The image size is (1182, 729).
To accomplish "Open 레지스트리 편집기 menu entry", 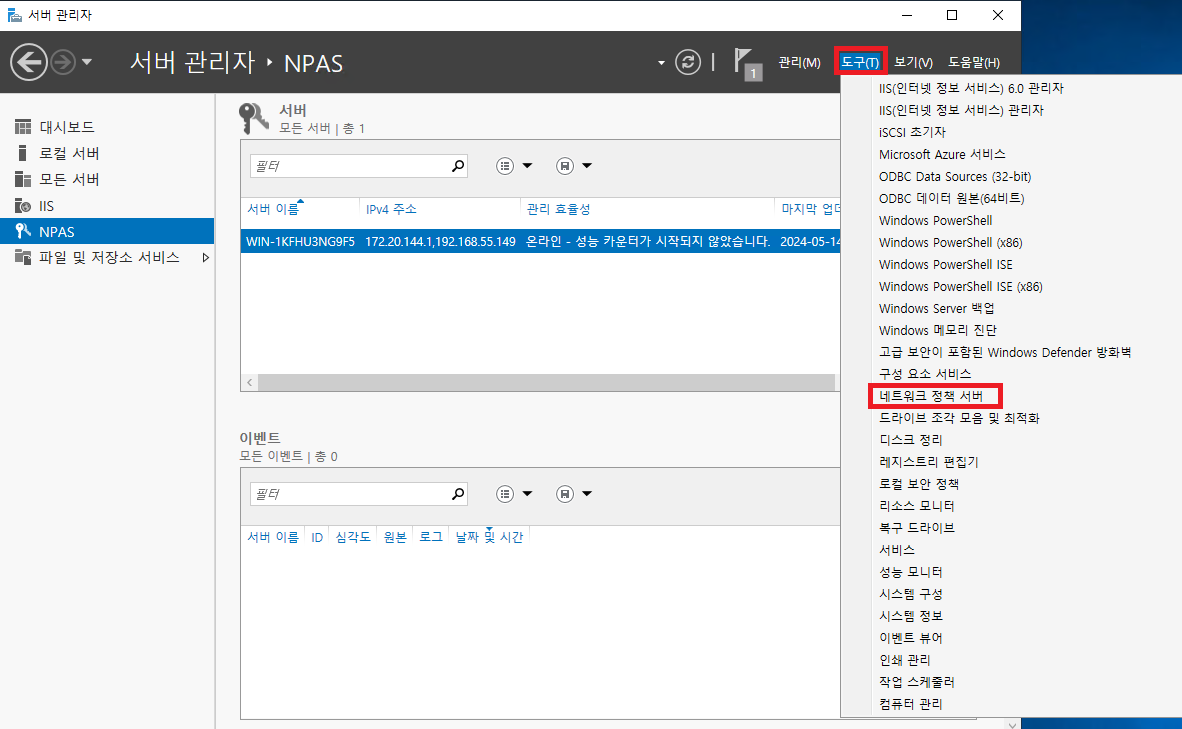I will 929,461.
